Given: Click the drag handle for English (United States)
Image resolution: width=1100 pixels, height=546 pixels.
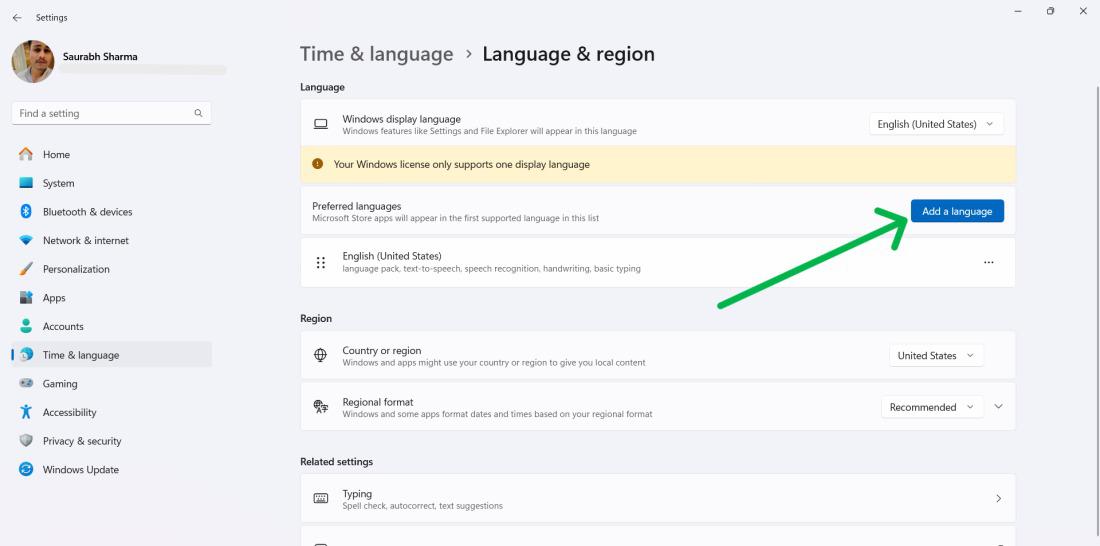Looking at the screenshot, I should tap(321, 262).
